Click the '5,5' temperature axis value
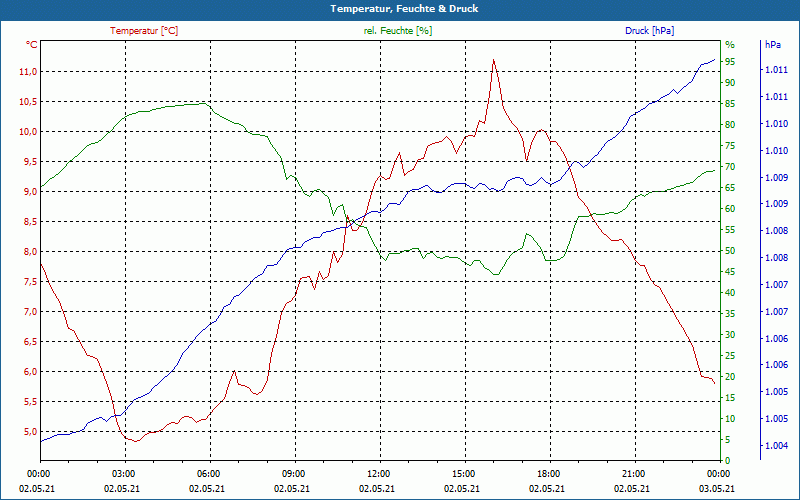Screen dimensions: 800x500 click(30, 402)
